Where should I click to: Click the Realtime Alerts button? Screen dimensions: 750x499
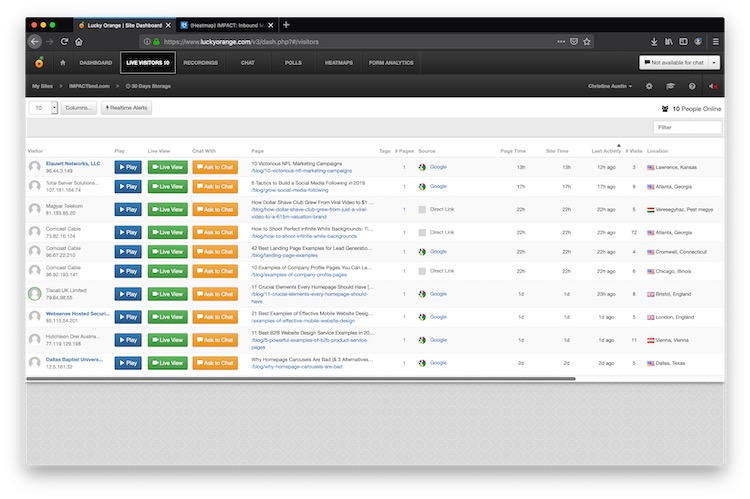126,108
